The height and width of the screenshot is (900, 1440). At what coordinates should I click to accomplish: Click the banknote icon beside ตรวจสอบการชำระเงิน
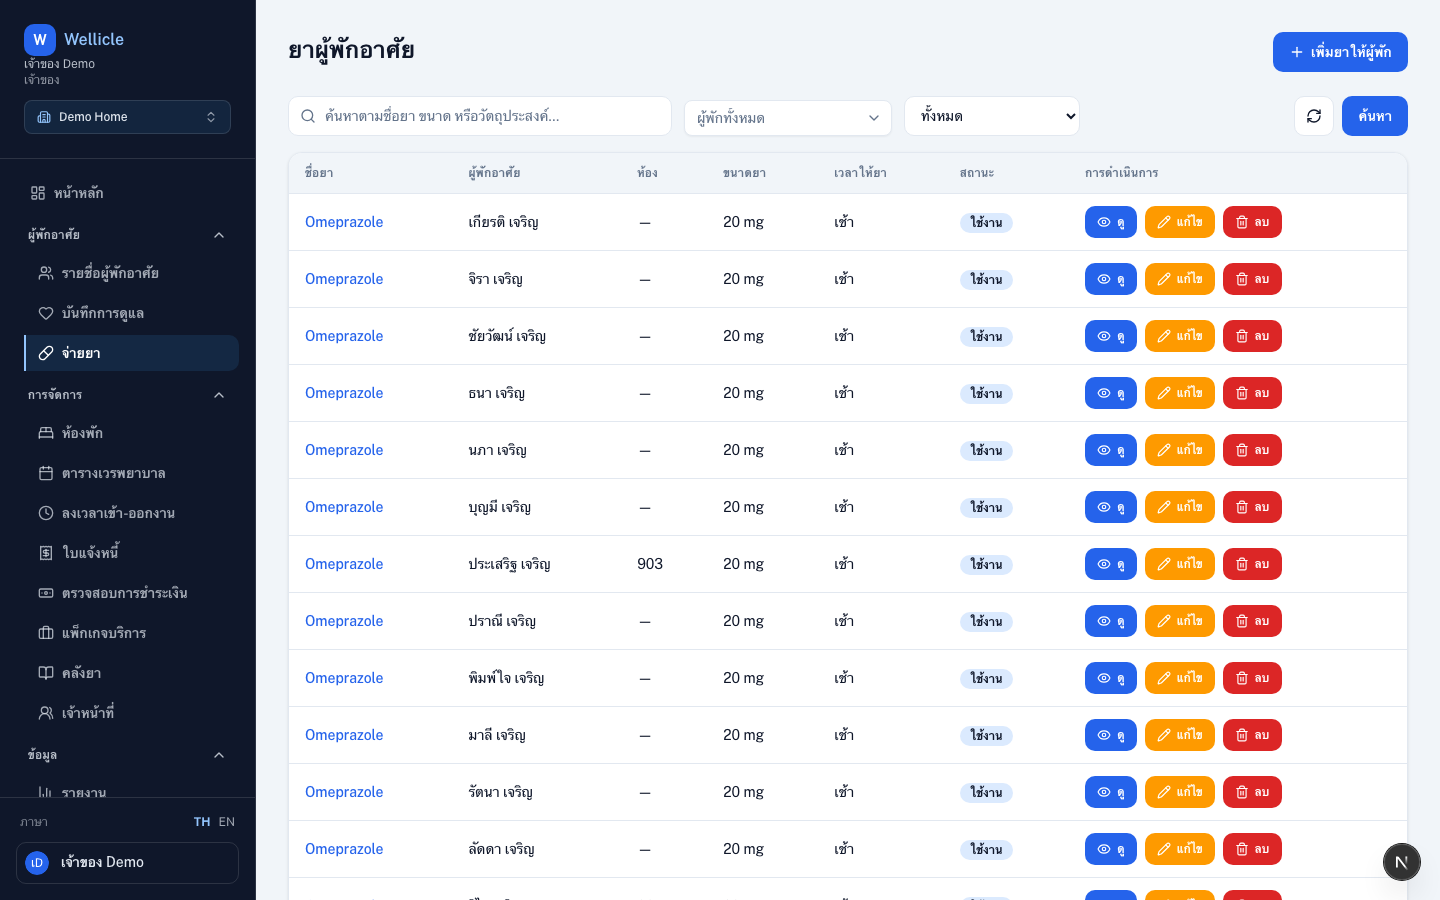46,593
